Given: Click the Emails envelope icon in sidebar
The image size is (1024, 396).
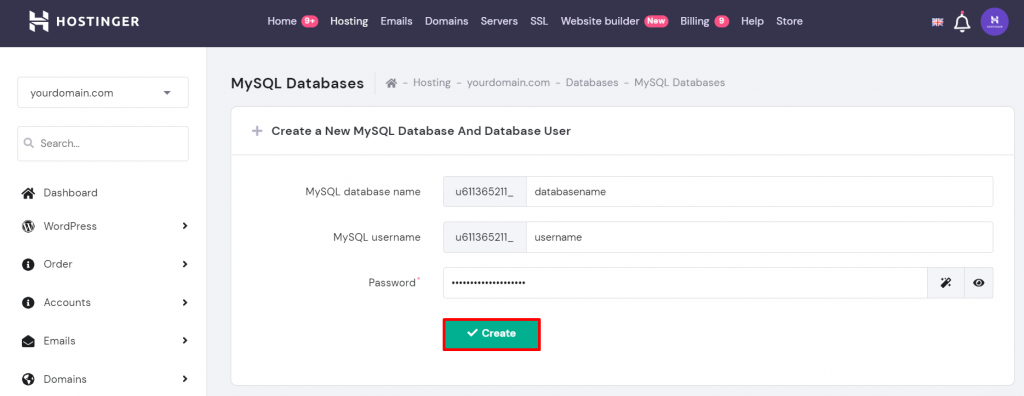Looking at the screenshot, I should (27, 341).
